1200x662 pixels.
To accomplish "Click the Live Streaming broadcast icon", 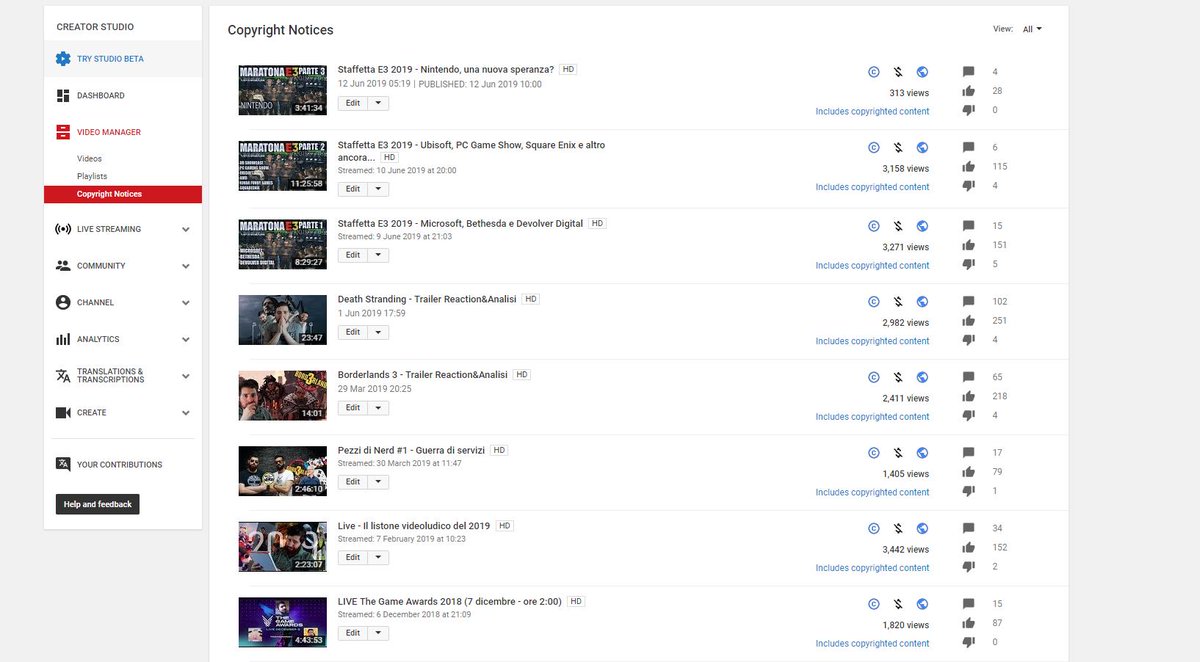I will point(63,229).
